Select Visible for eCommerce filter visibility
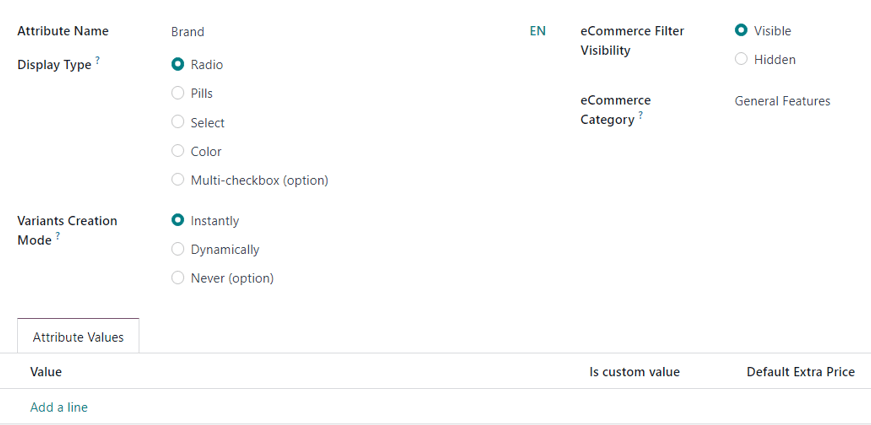This screenshot has height=425, width=871. pos(741,31)
